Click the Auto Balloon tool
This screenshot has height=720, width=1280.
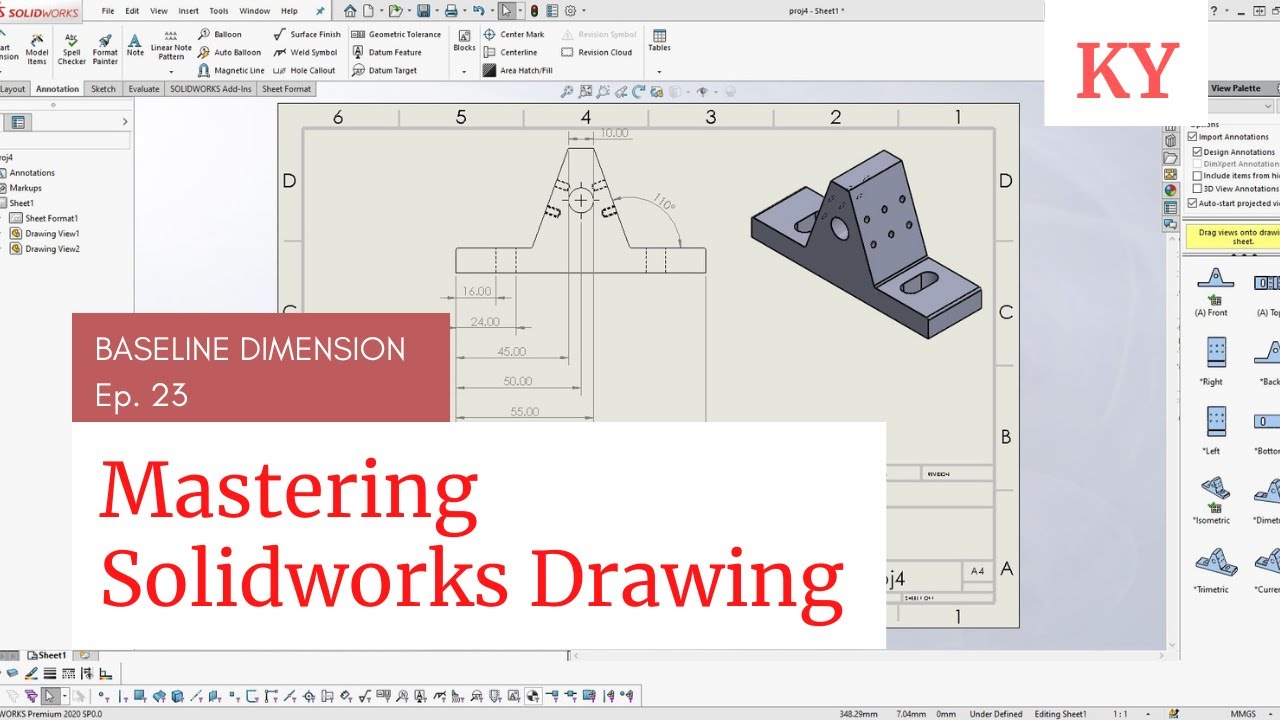(x=230, y=52)
